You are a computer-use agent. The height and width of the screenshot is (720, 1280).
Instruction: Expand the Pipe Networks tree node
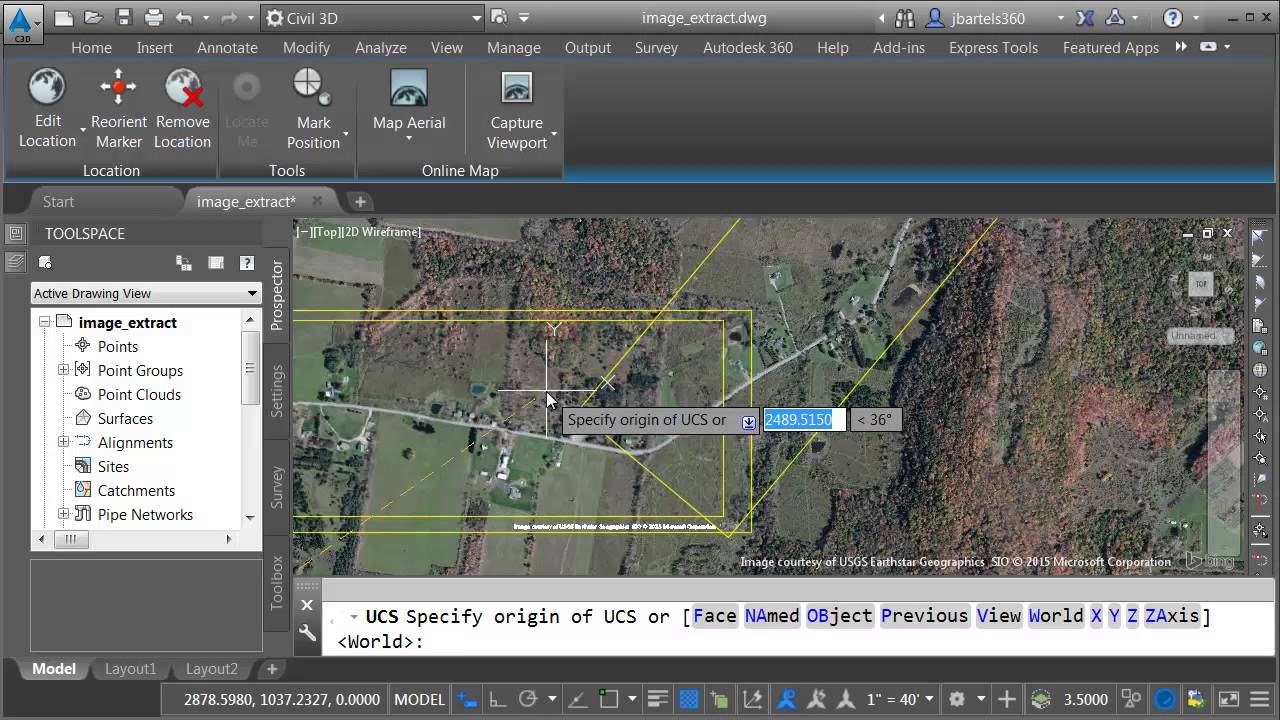click(x=63, y=514)
